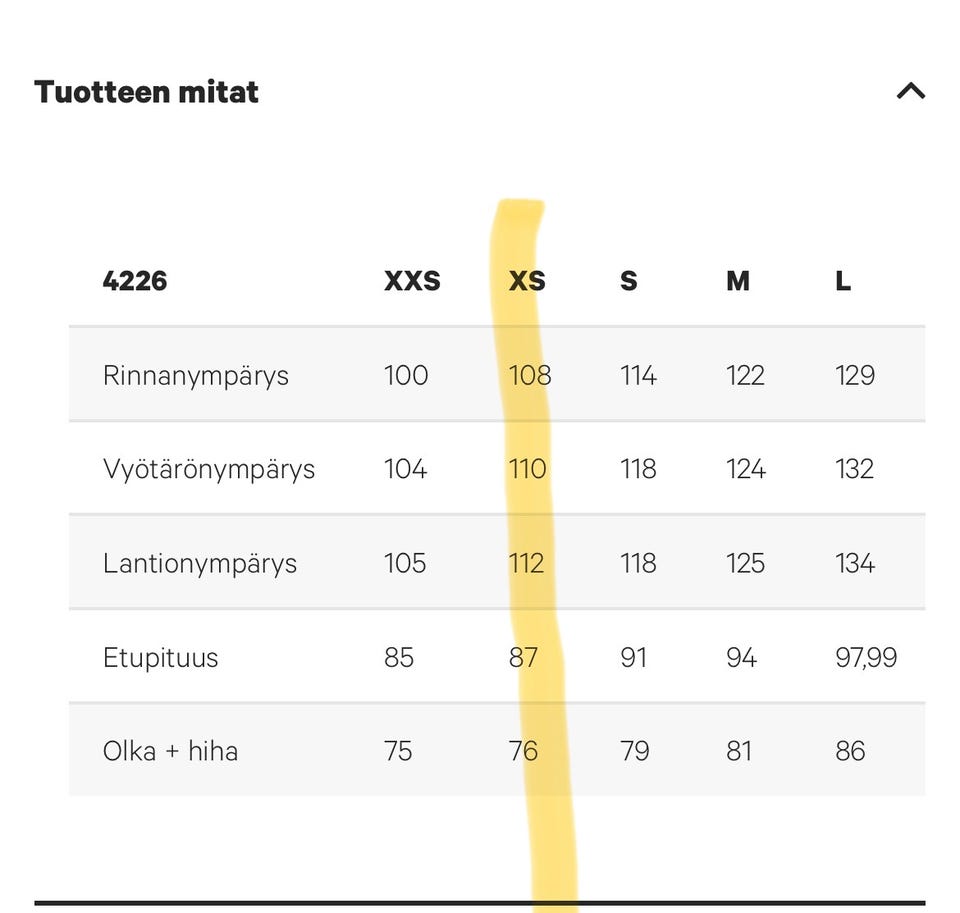Select the Rinnanympärys row label
The image size is (960, 913).
(196, 376)
